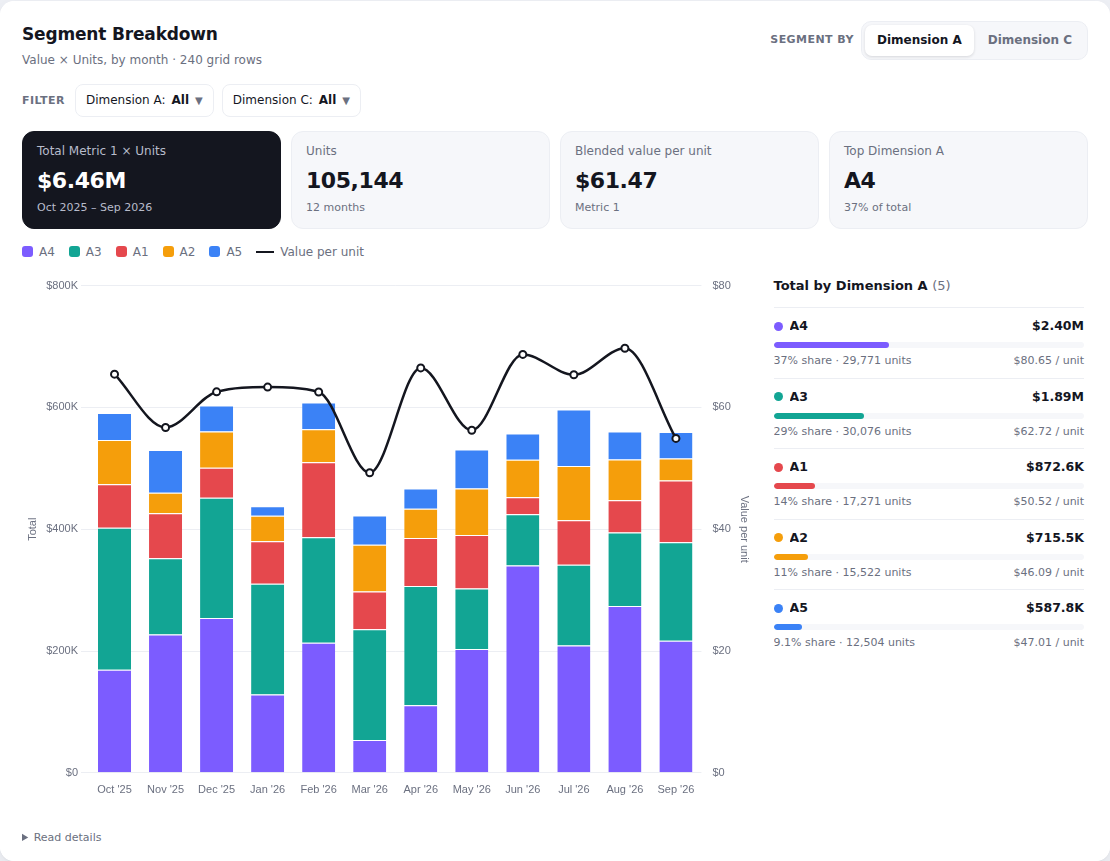1110x861 pixels.
Task: Click the purple A4 segment of Jun '26 bar
Action: point(522,669)
